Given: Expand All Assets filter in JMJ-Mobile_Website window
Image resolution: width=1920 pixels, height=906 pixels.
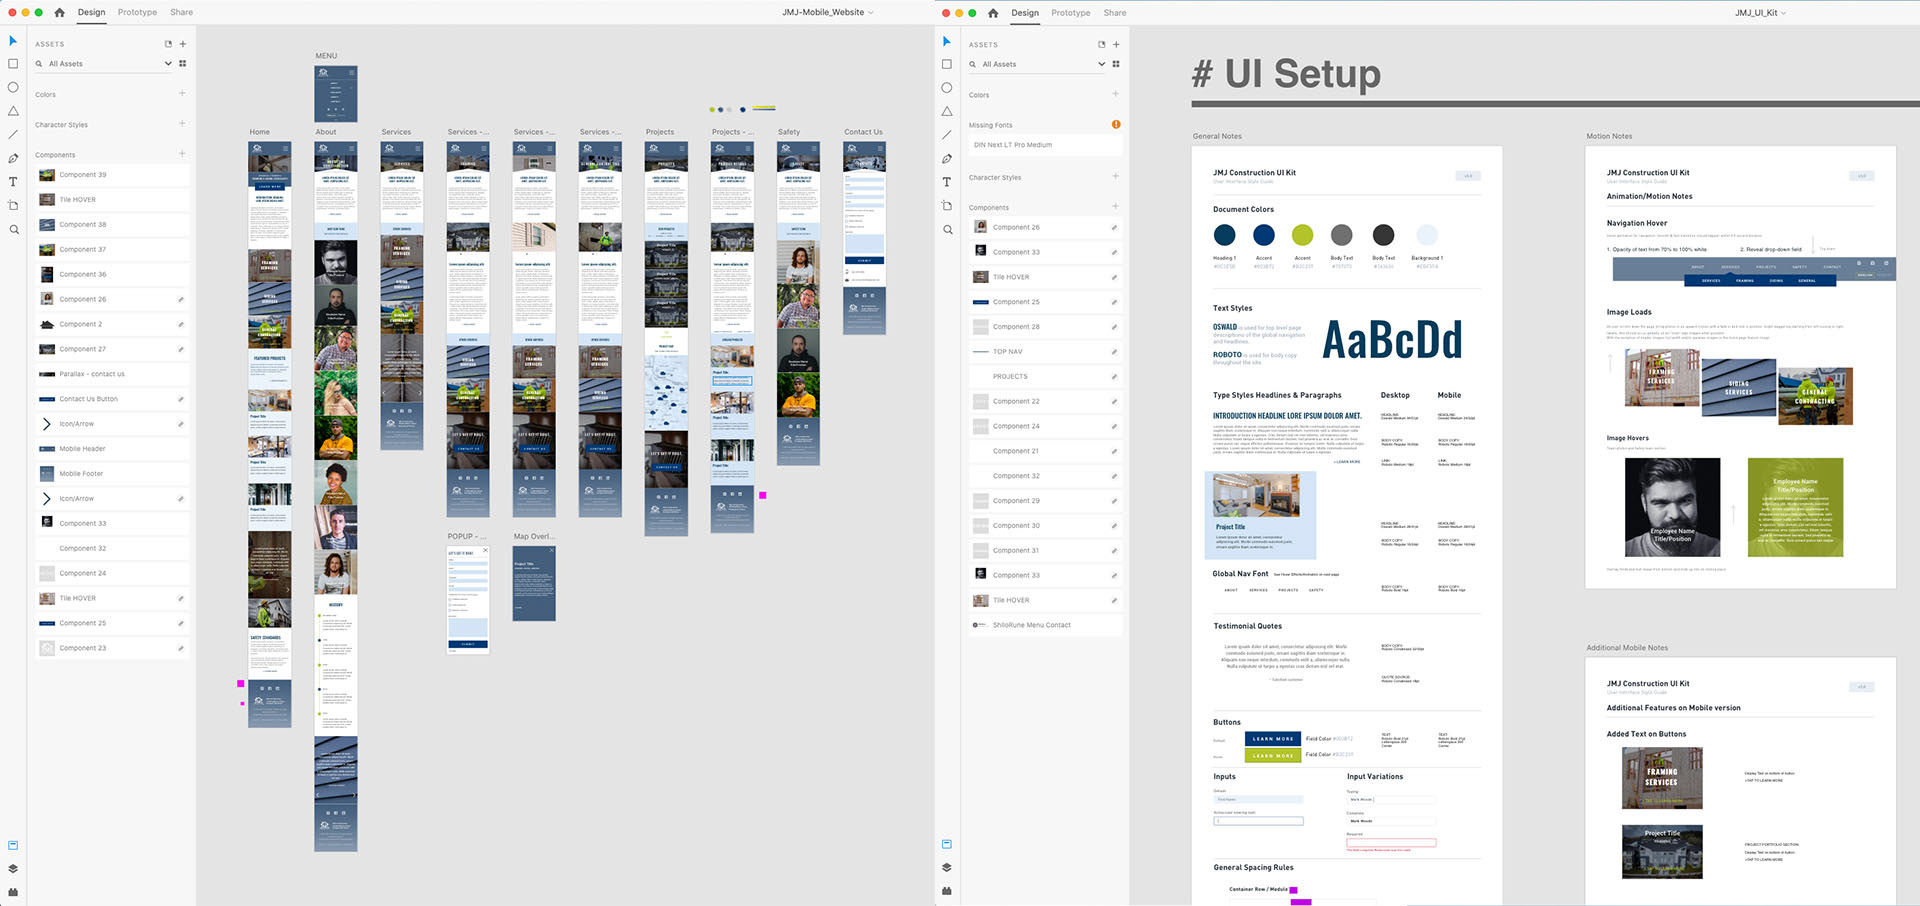Looking at the screenshot, I should 168,63.
